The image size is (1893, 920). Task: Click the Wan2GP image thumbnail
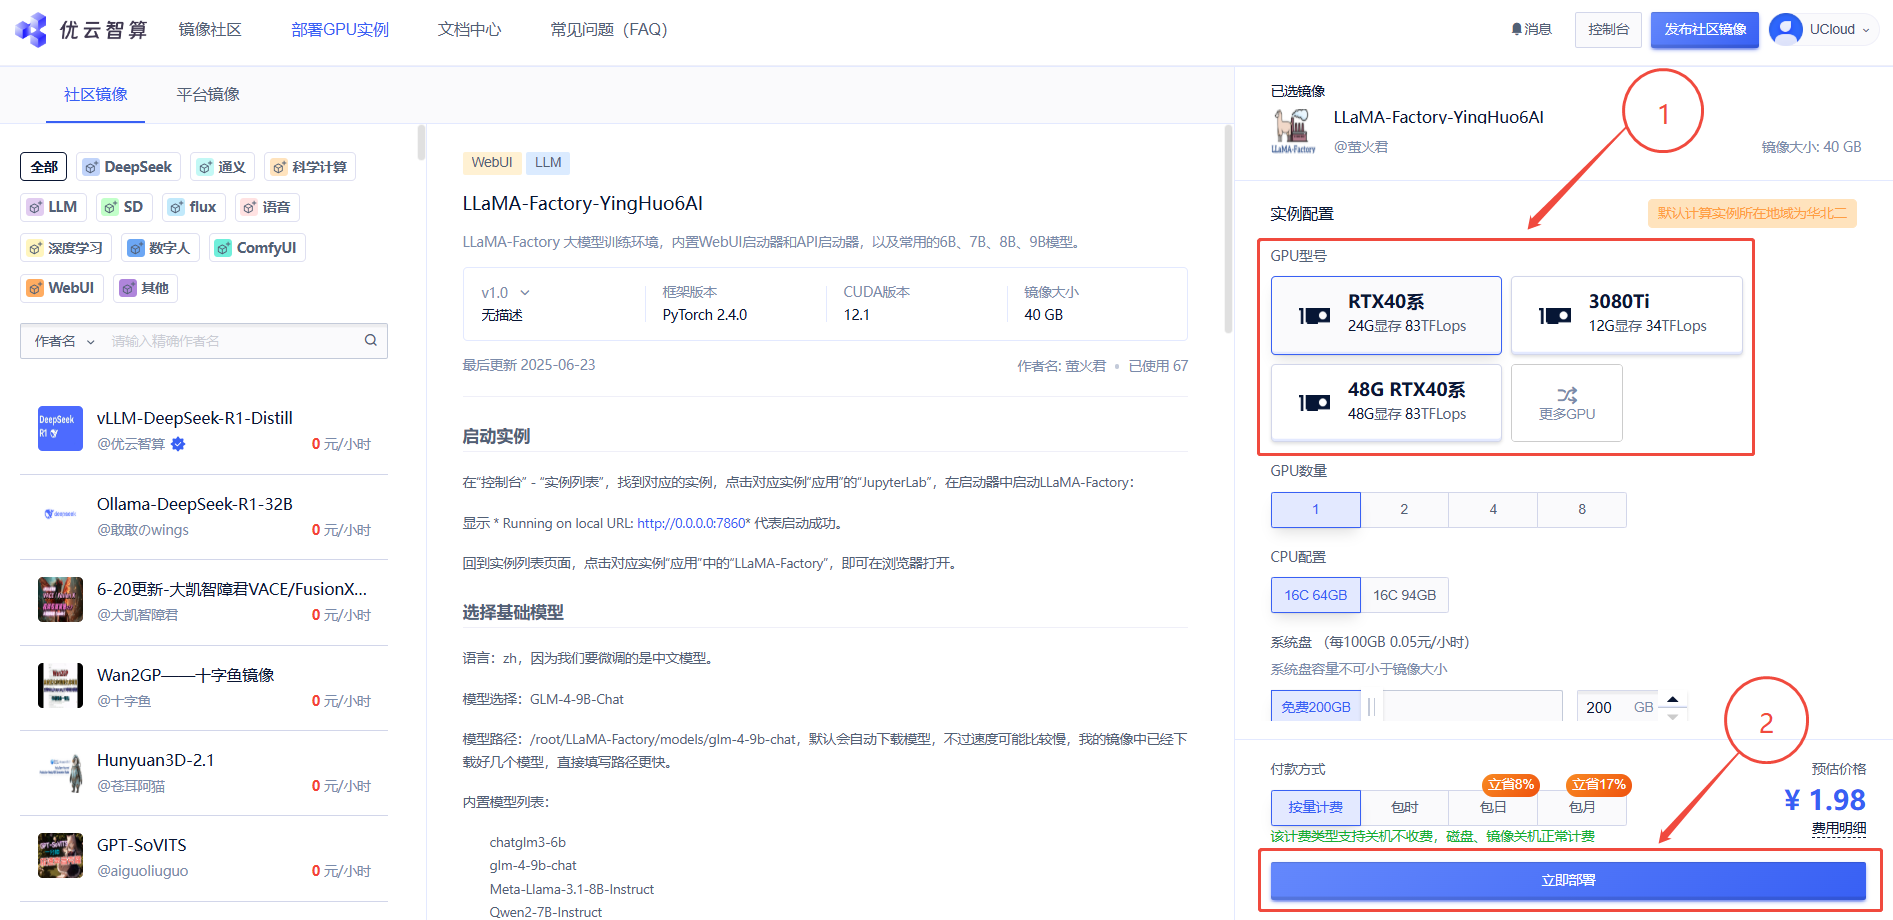click(60, 685)
